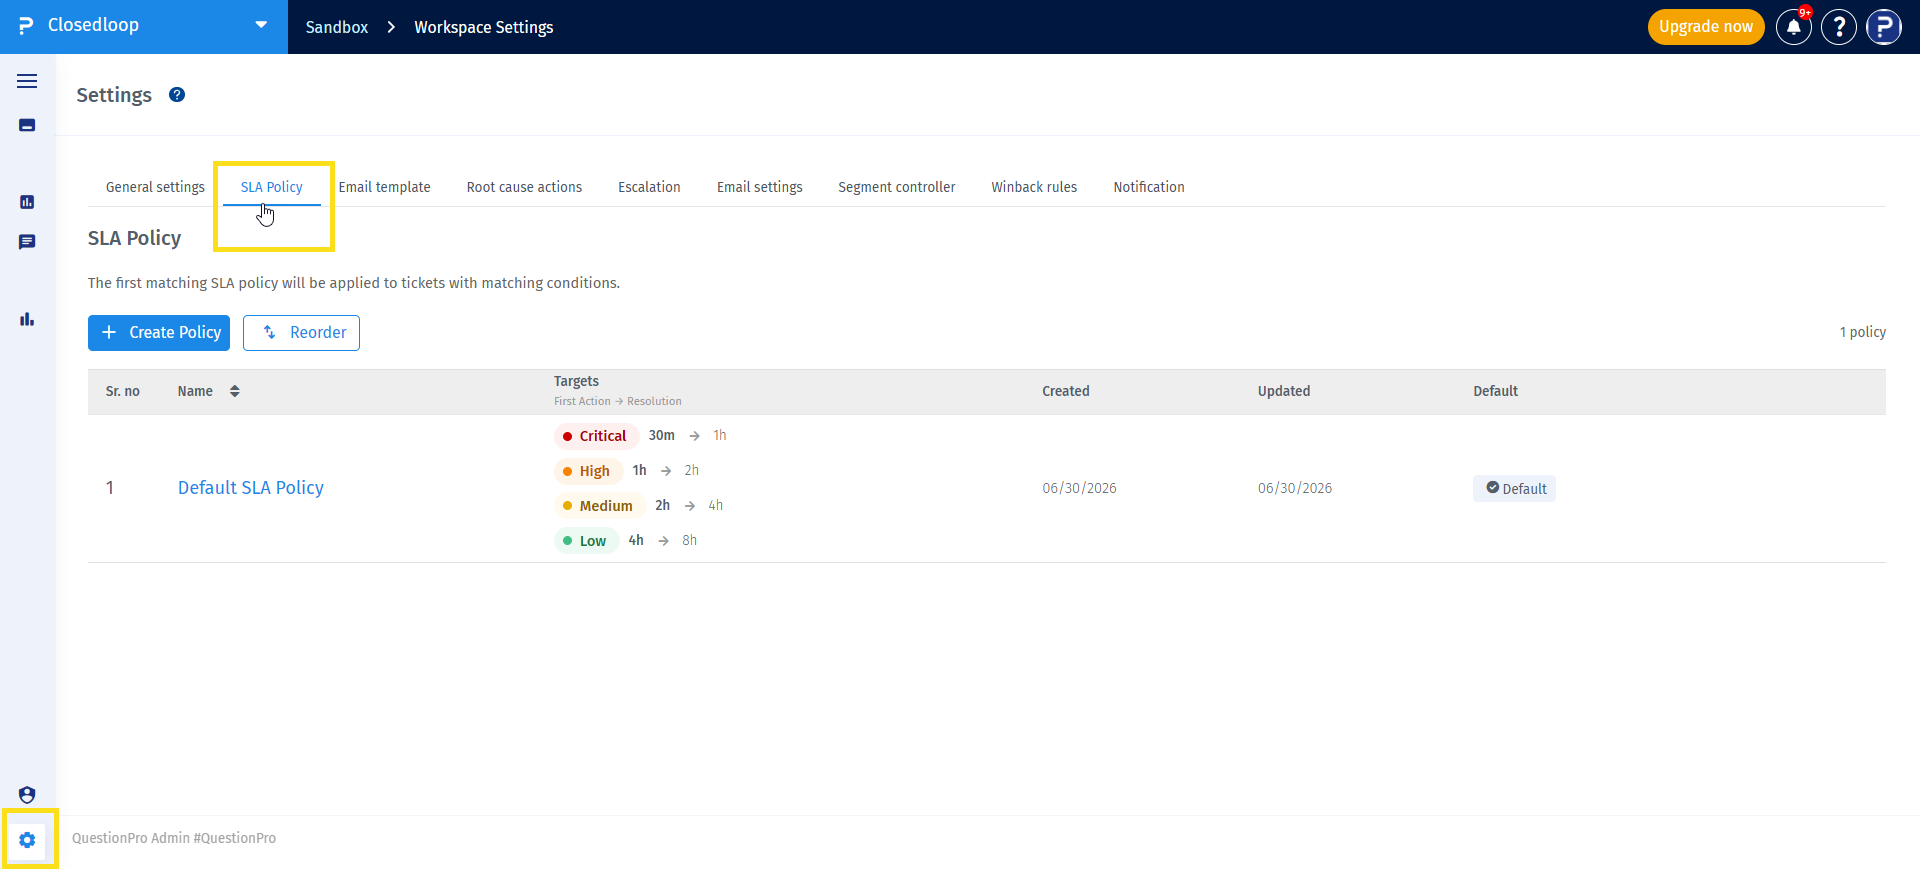This screenshot has height=869, width=1920.
Task: Open the hamburger menu in the sidebar
Action: [27, 81]
